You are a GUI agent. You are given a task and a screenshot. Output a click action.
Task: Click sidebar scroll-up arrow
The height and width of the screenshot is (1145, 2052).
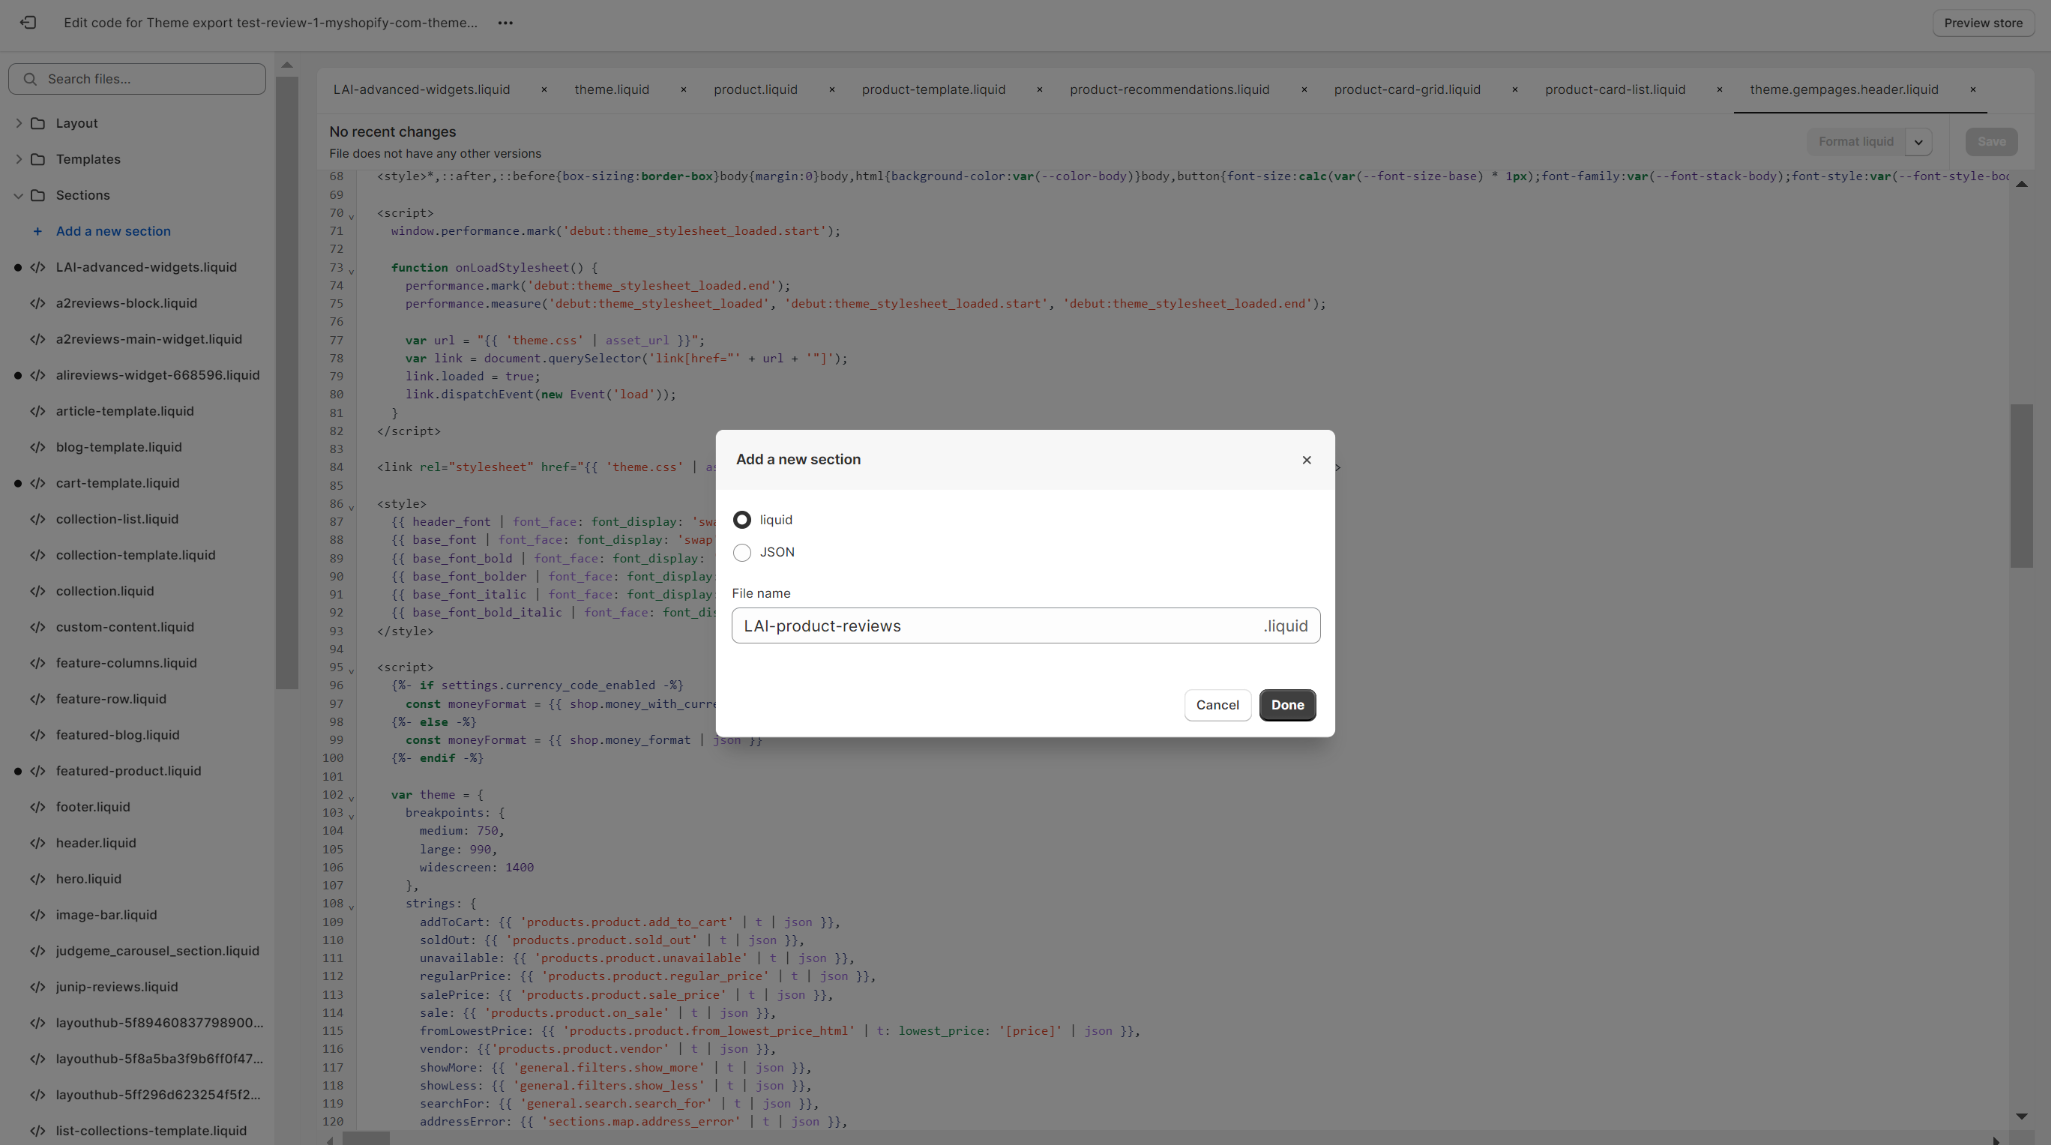(x=287, y=65)
